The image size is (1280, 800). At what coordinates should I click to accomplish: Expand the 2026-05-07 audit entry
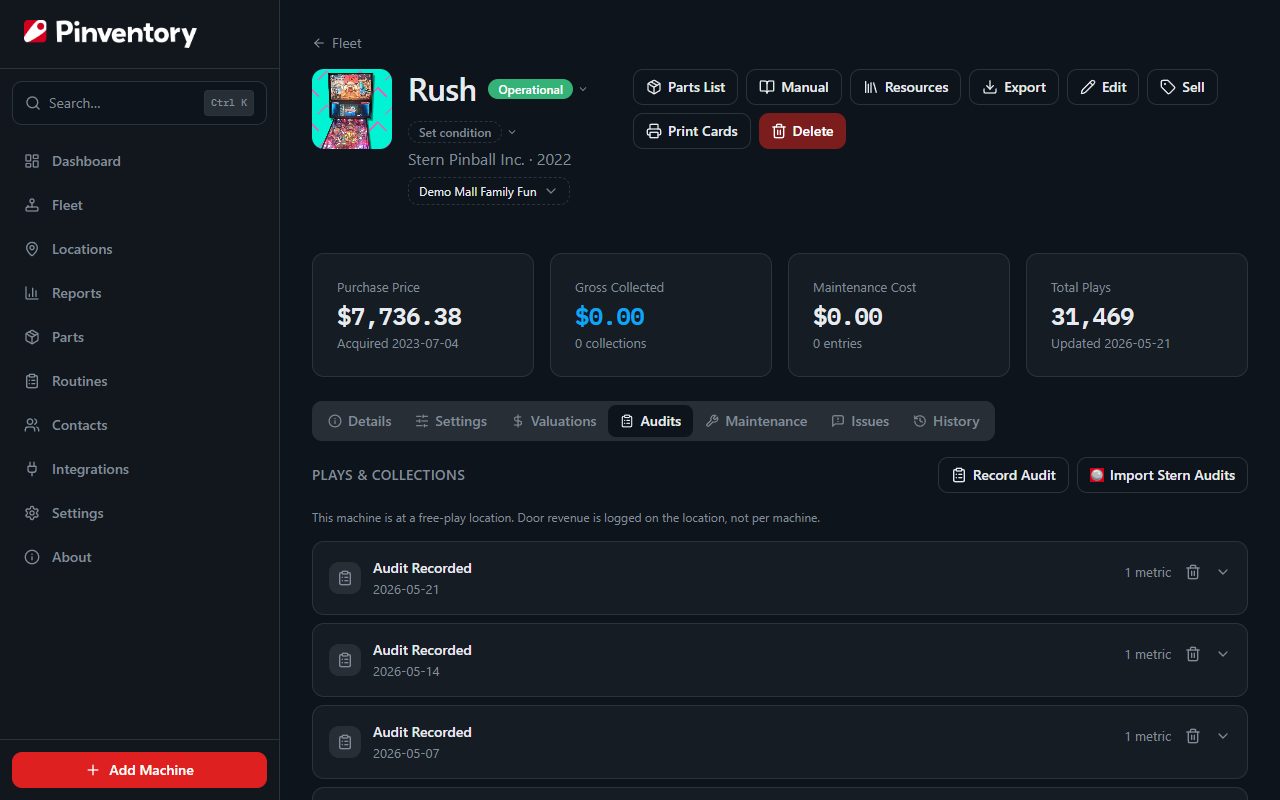(1222, 736)
